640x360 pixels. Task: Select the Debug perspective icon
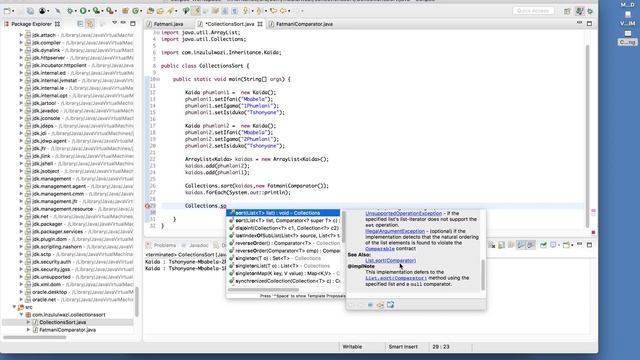(590, 11)
